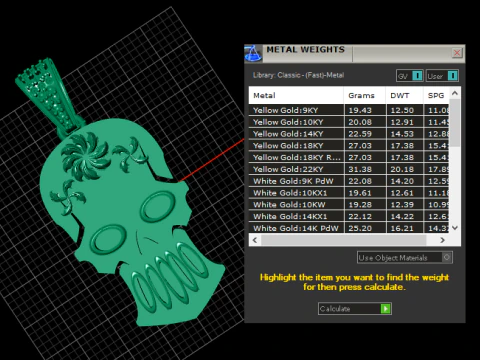Screen dimensions: 480x360
Task: Click the green arrow on Calculate
Action: (x=385, y=309)
